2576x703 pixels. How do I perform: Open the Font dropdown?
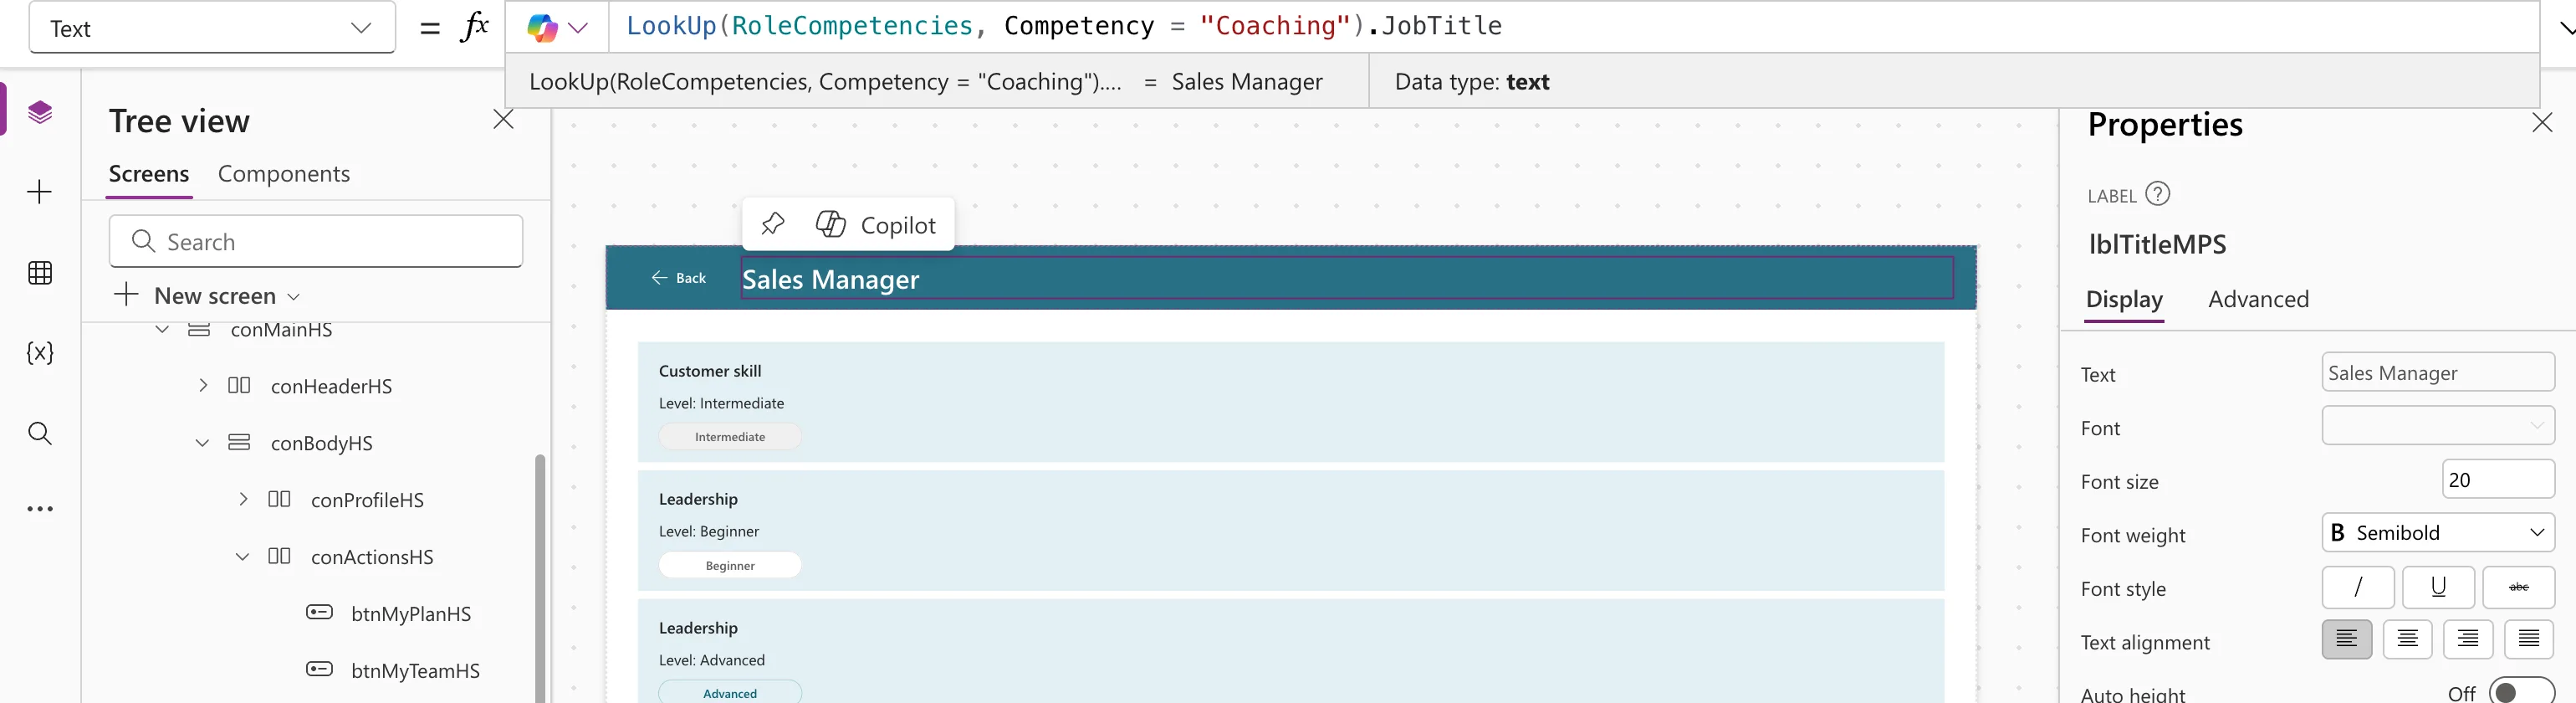2438,426
